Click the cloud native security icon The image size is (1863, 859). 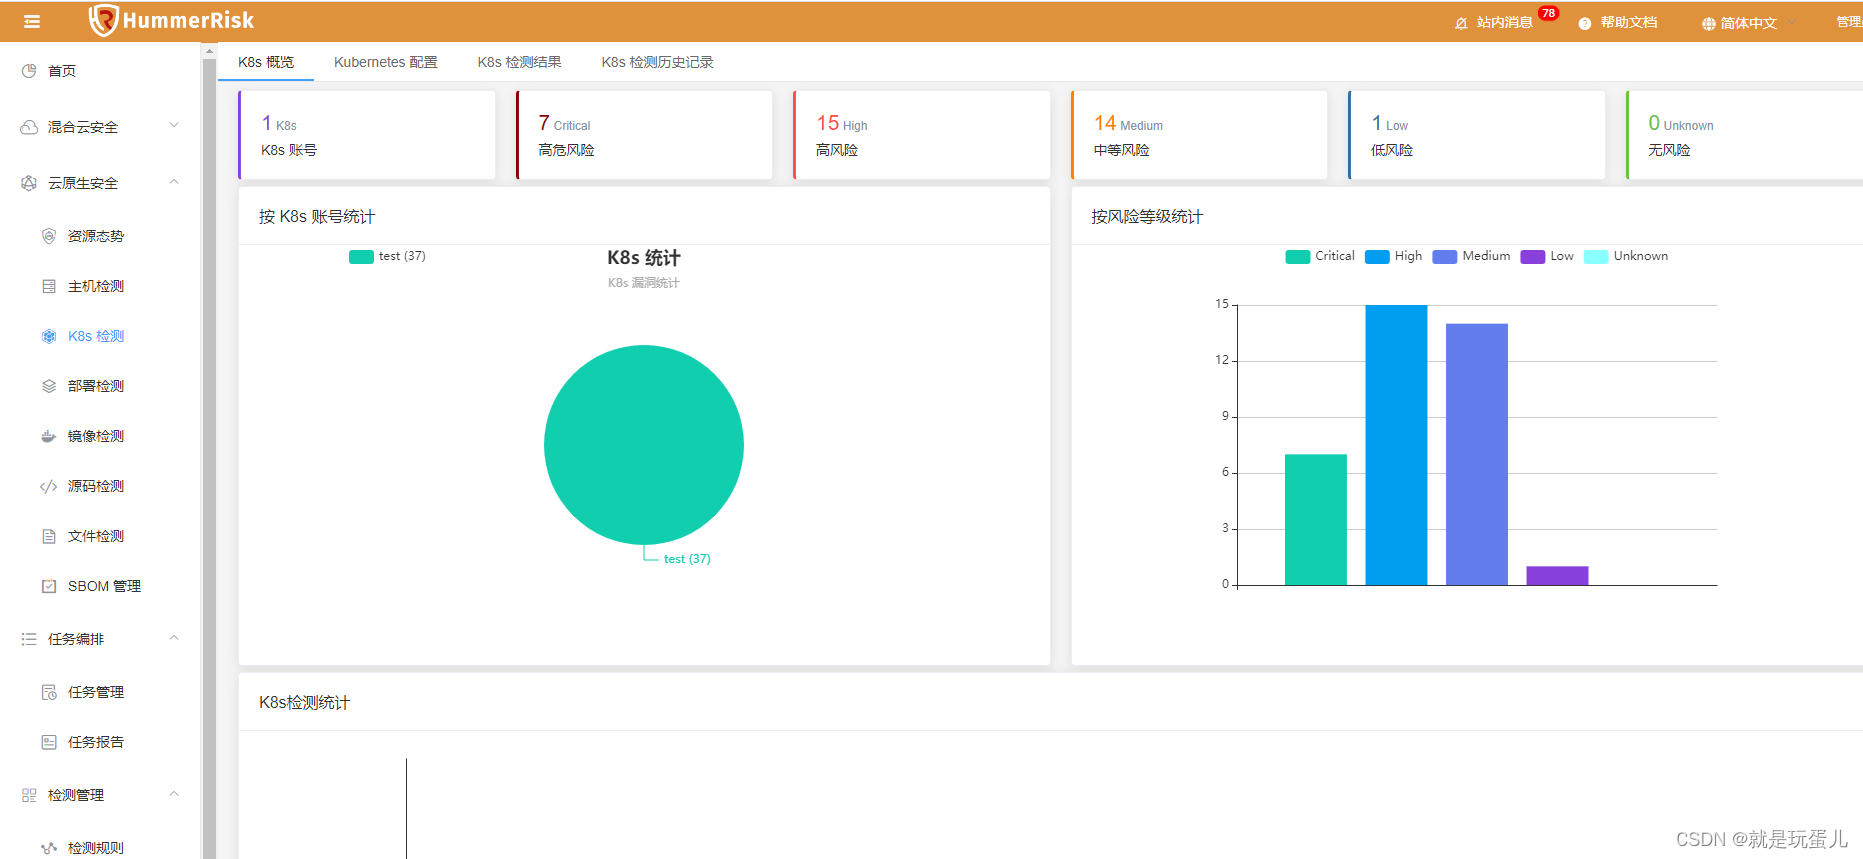(x=29, y=183)
